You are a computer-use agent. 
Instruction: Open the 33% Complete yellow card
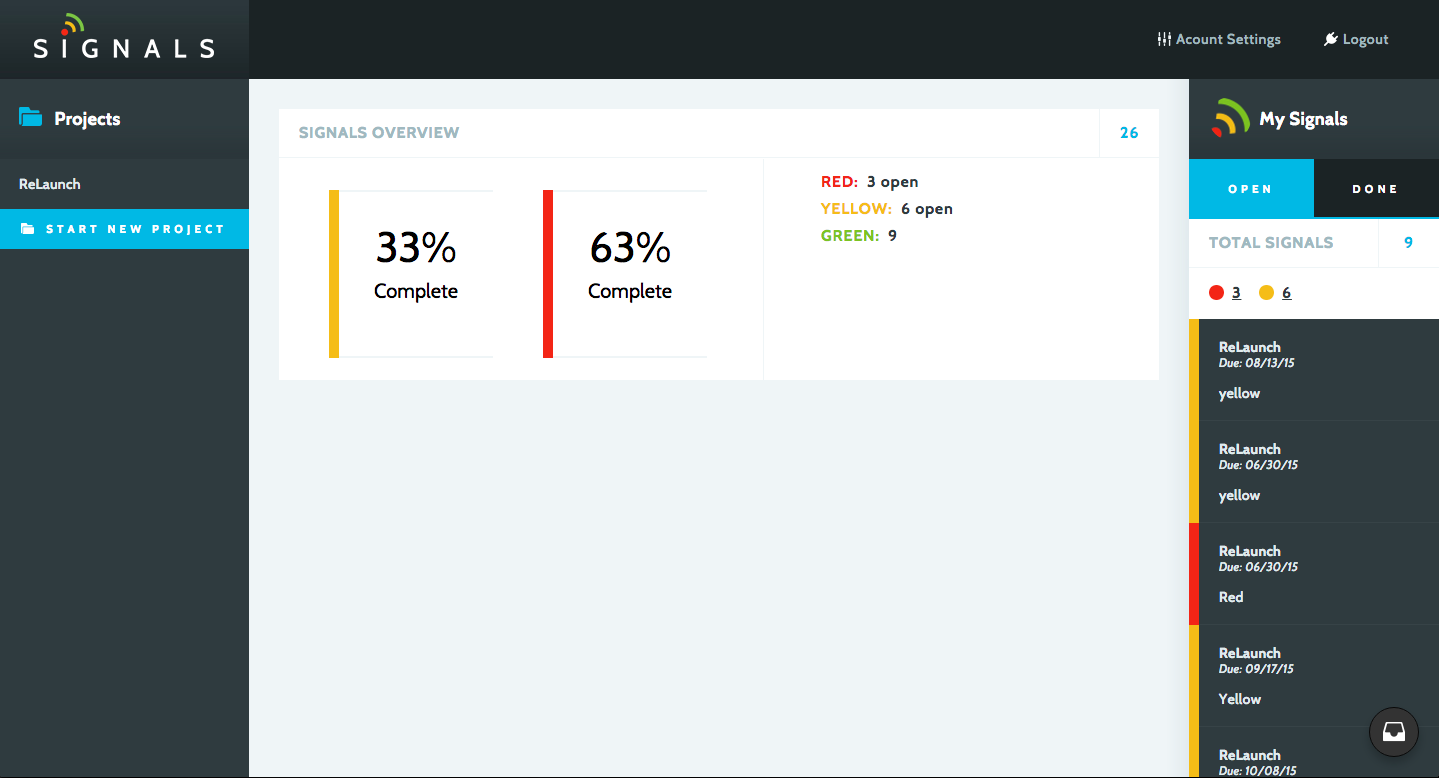[x=411, y=273]
